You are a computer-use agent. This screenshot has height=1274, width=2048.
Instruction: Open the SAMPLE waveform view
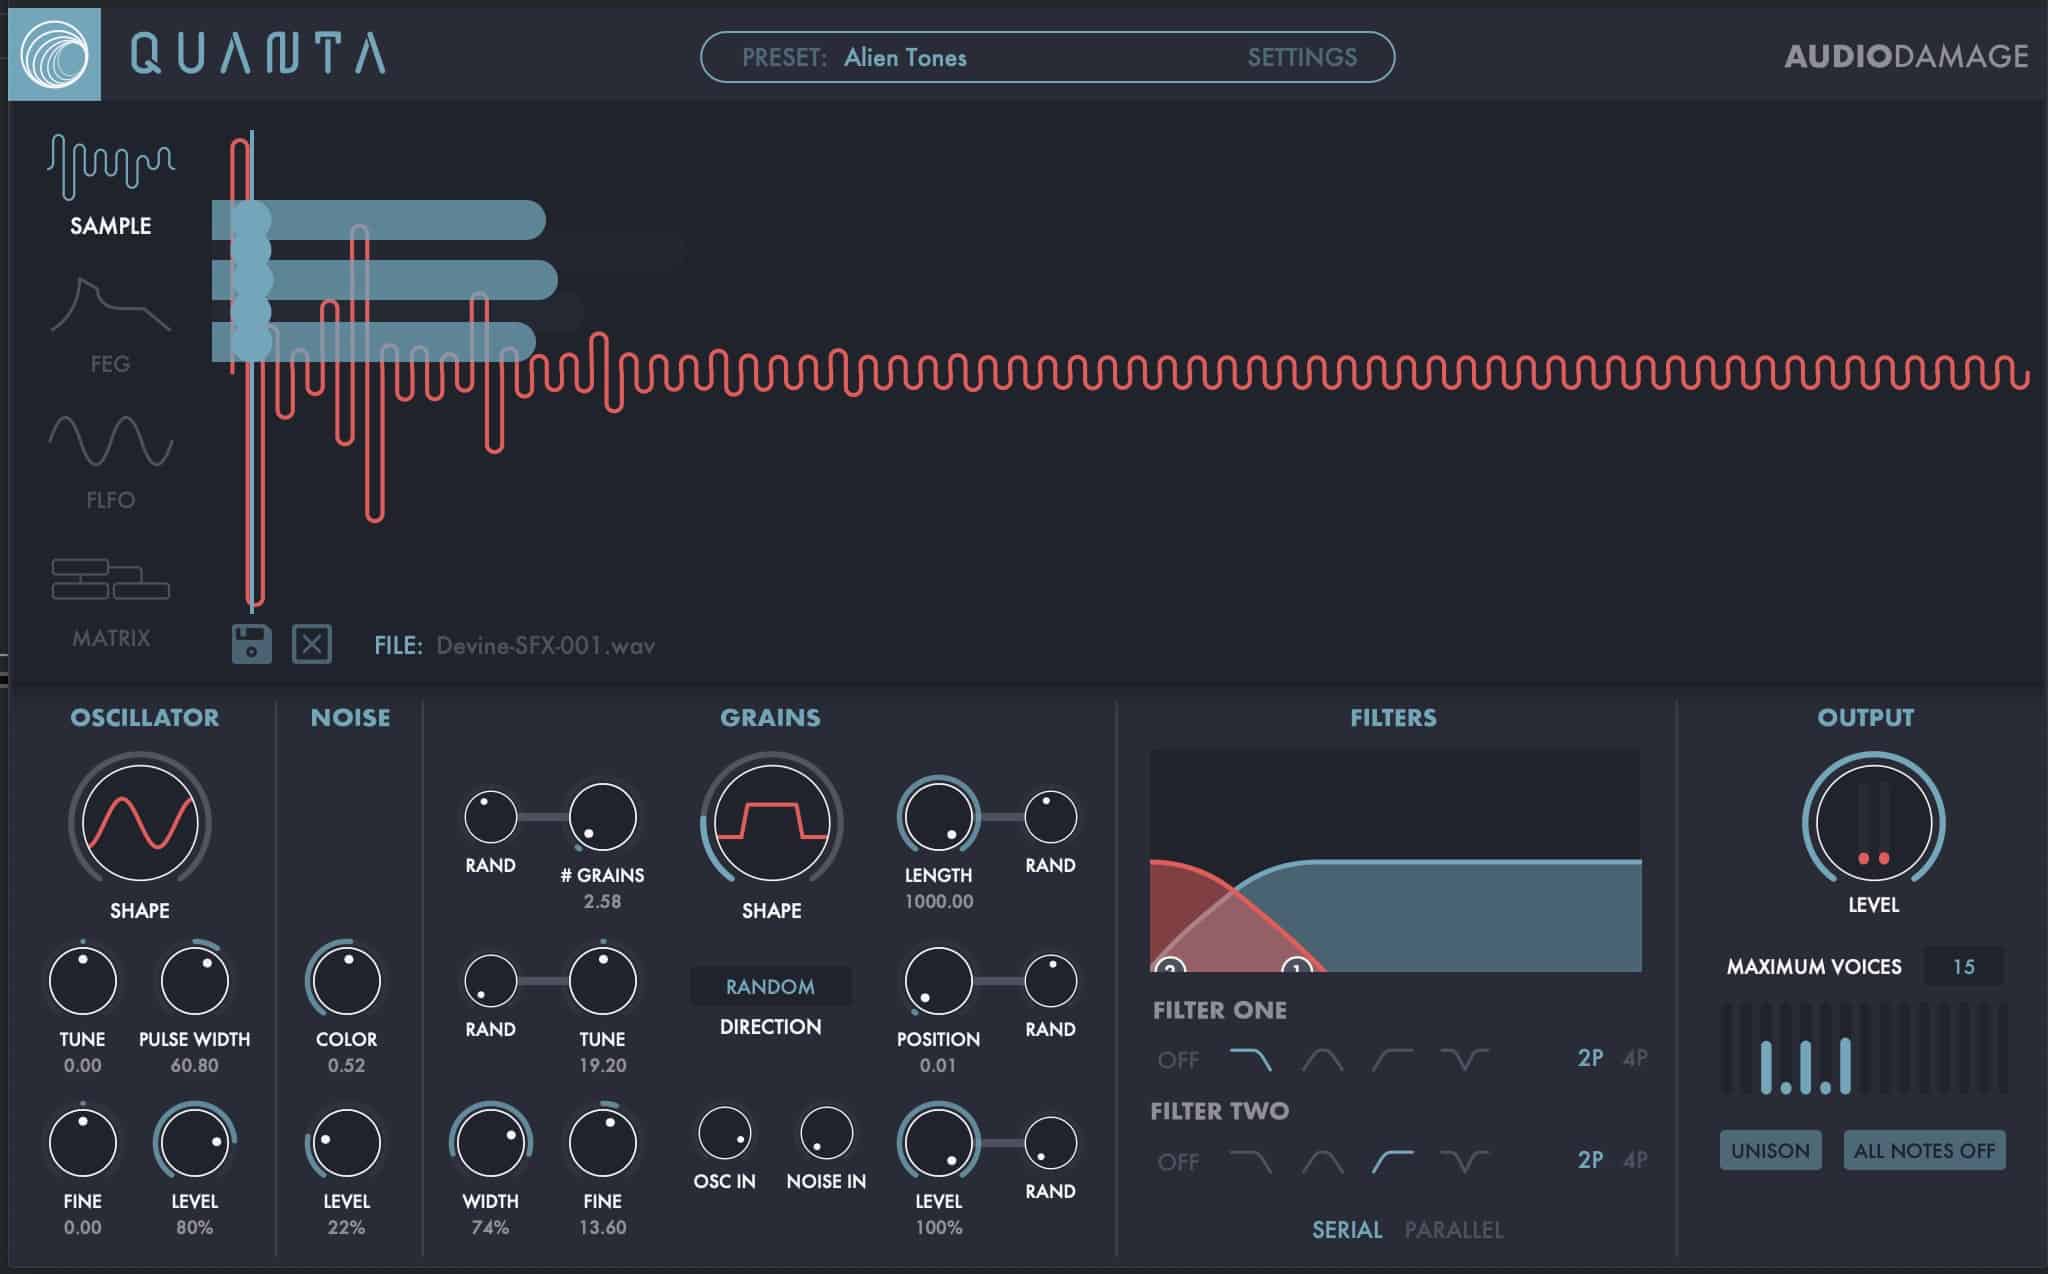click(x=111, y=185)
